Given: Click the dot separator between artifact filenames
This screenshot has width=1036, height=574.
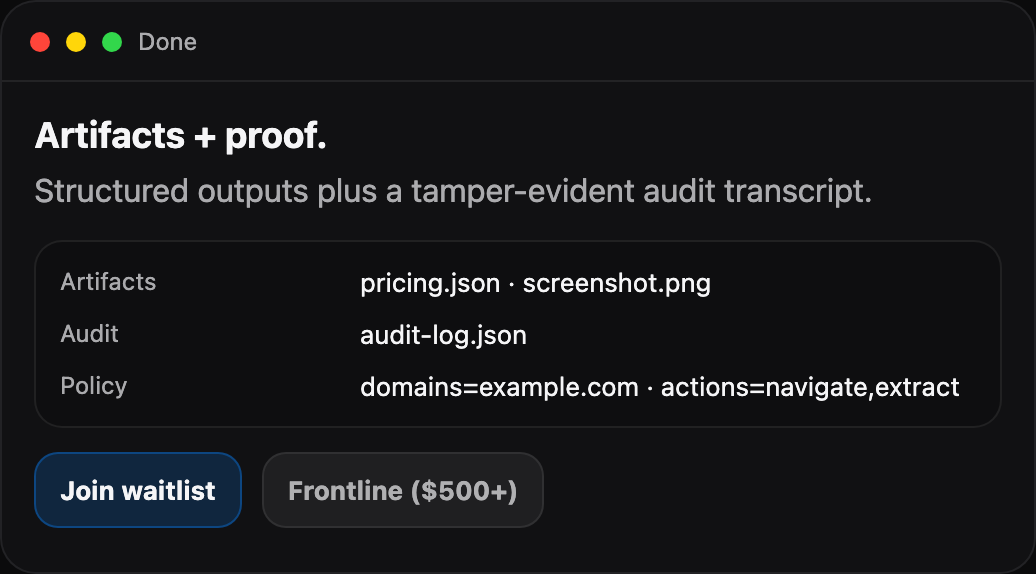Looking at the screenshot, I should coord(511,283).
